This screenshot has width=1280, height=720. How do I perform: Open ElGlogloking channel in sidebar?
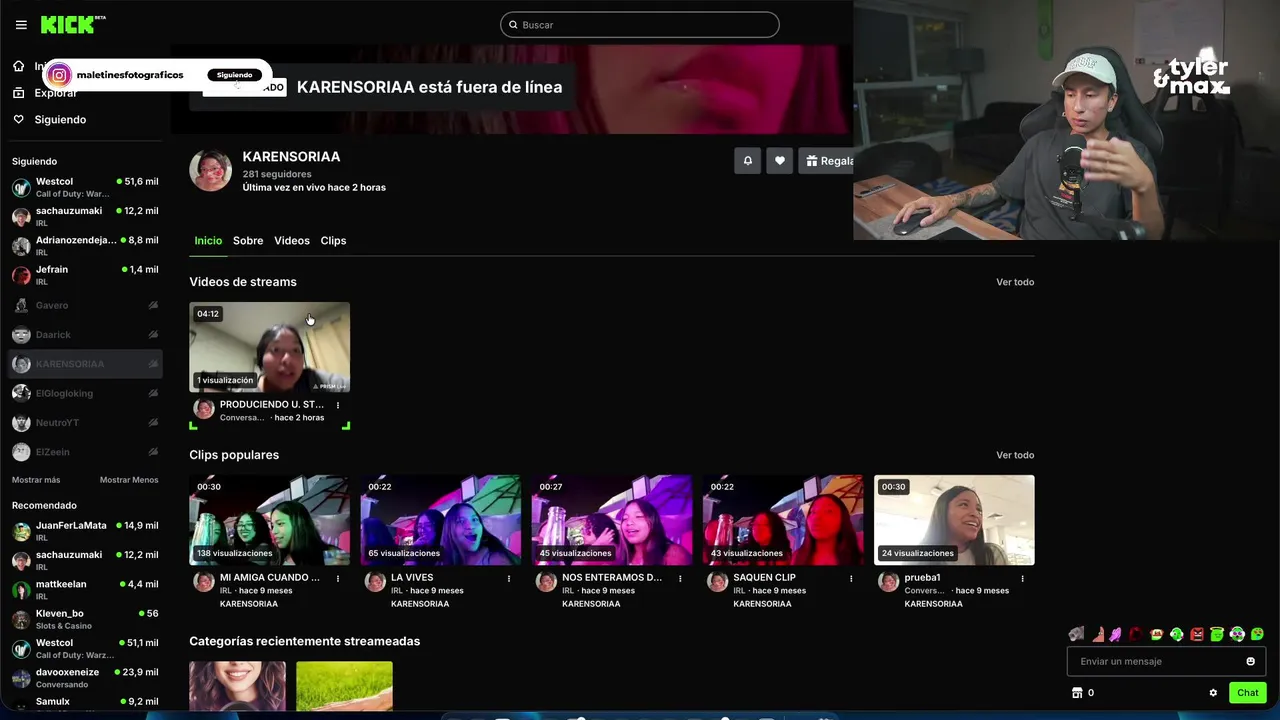[x=85, y=393]
